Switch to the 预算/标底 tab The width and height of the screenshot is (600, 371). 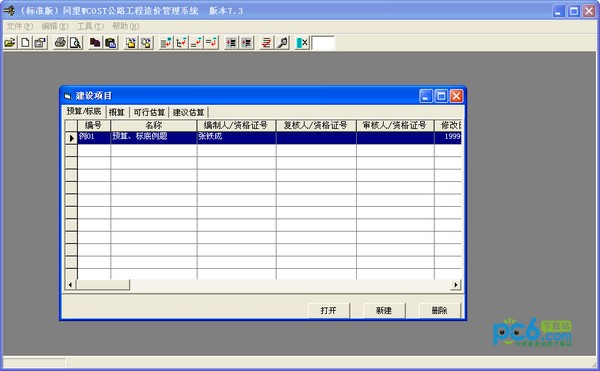coord(84,111)
